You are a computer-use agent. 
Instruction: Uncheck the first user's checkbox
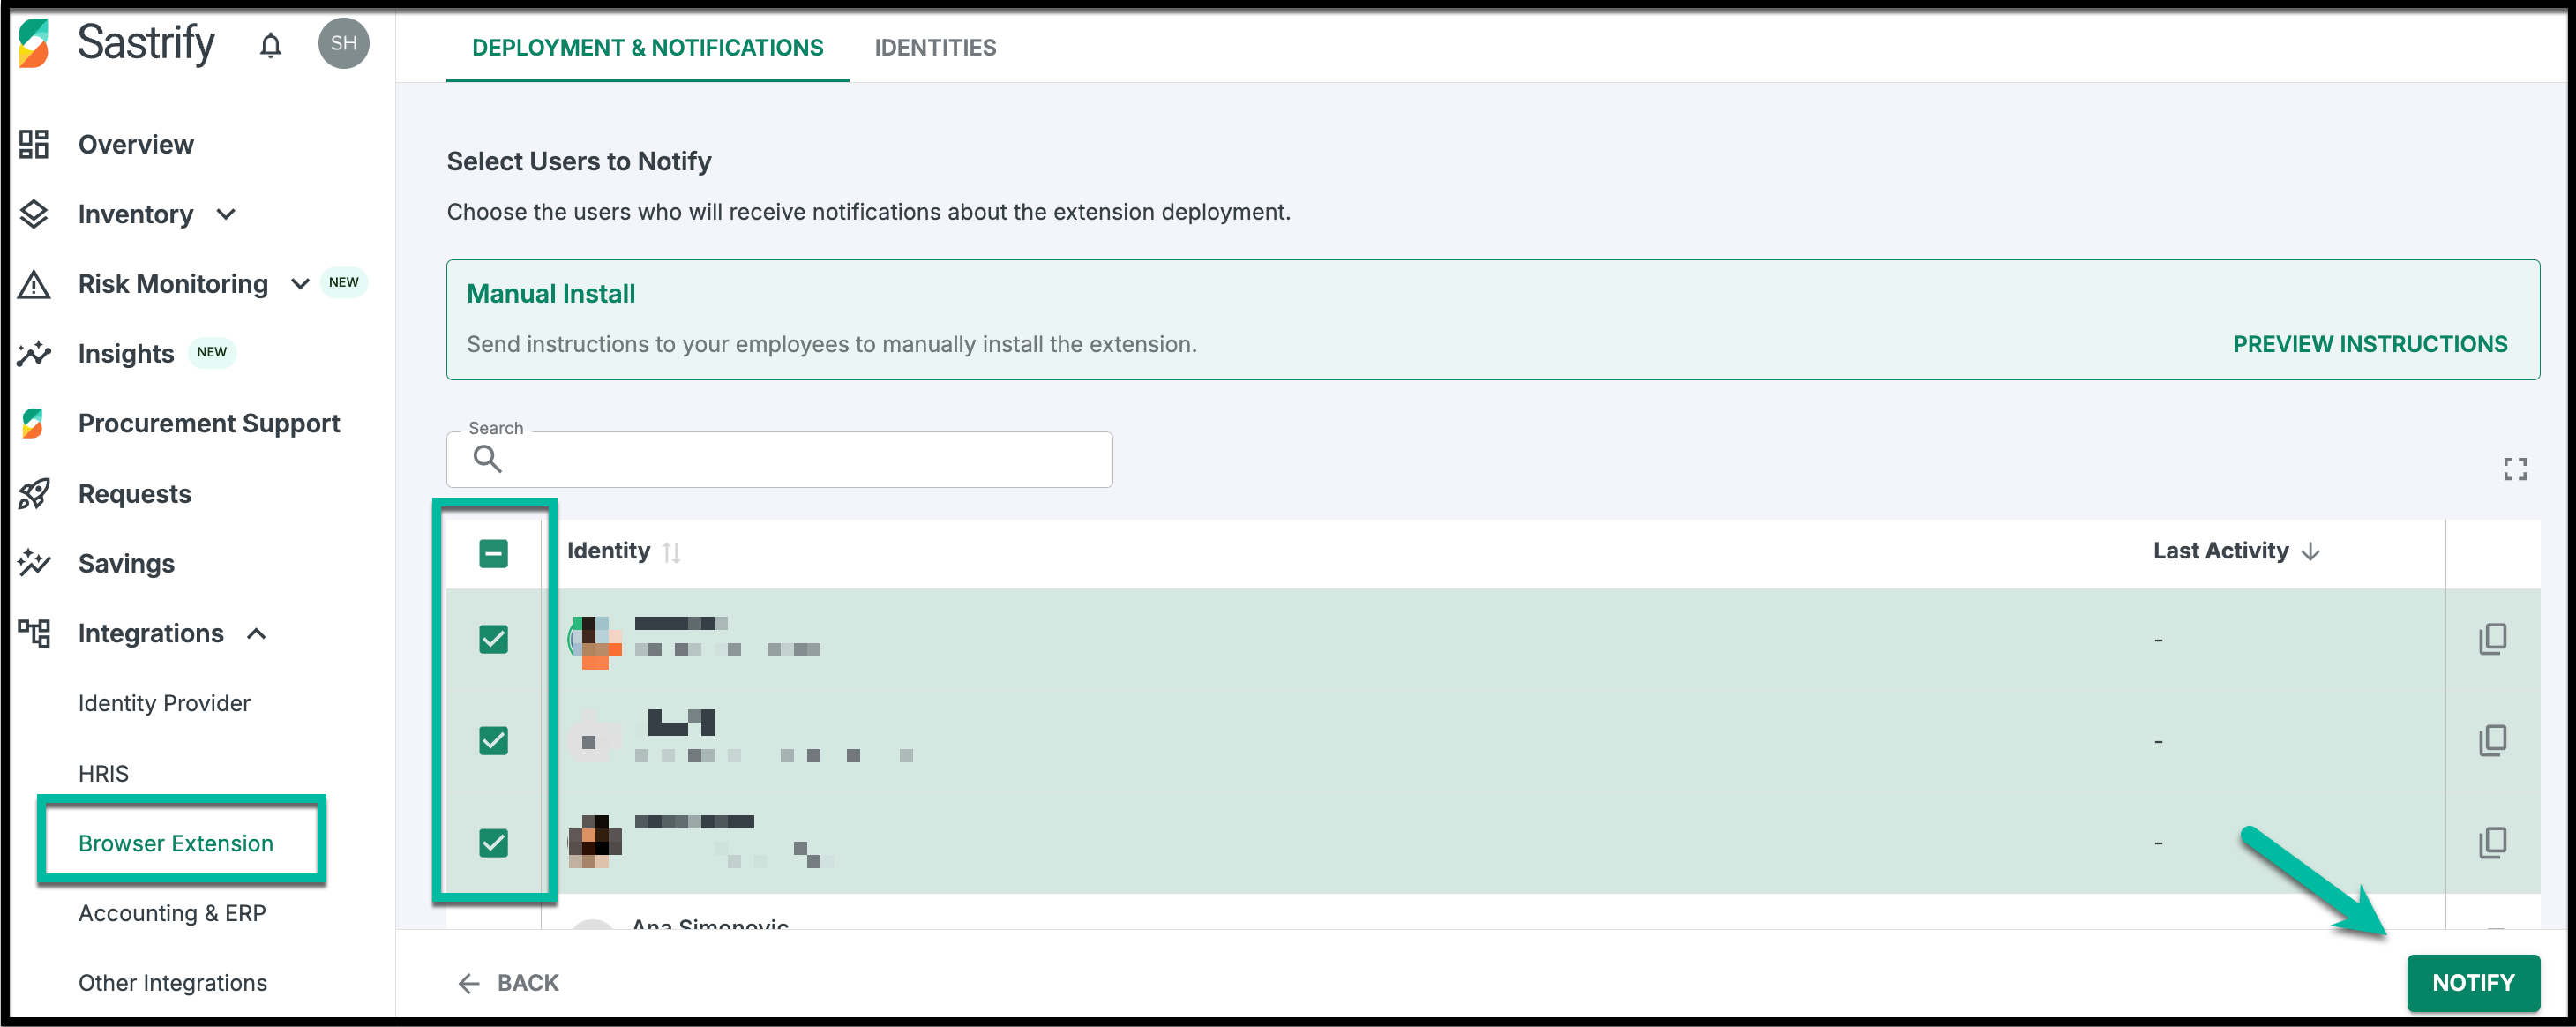point(493,639)
